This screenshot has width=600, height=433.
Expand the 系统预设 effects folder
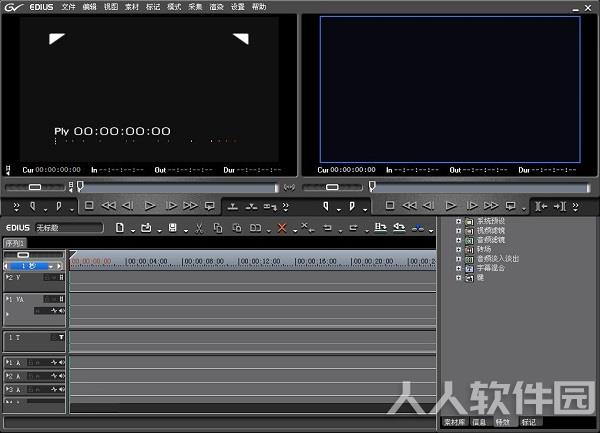tap(459, 221)
